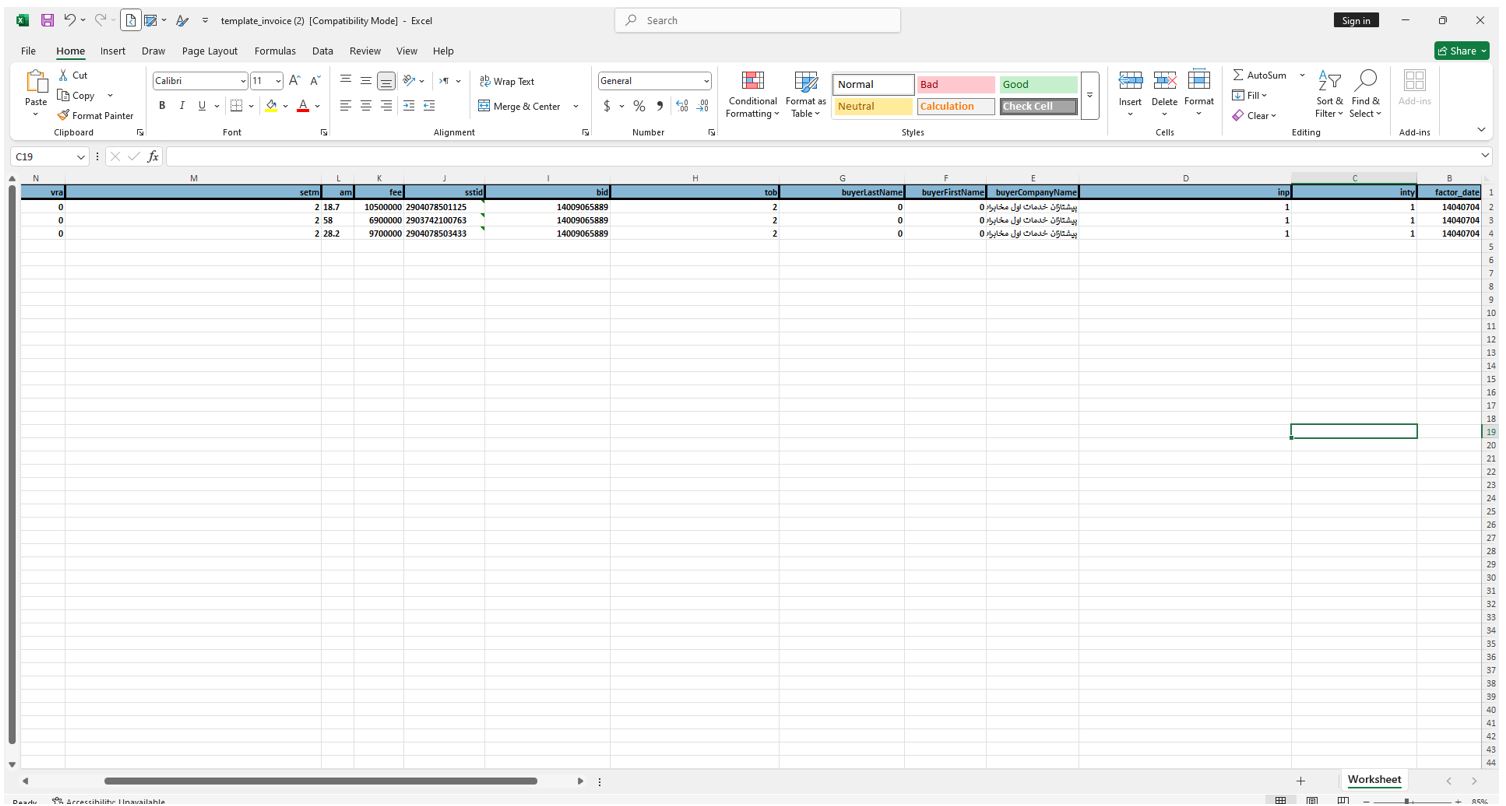Image resolution: width=1506 pixels, height=806 pixels.
Task: Toggle Wrap Text for cell
Action: [x=507, y=82]
